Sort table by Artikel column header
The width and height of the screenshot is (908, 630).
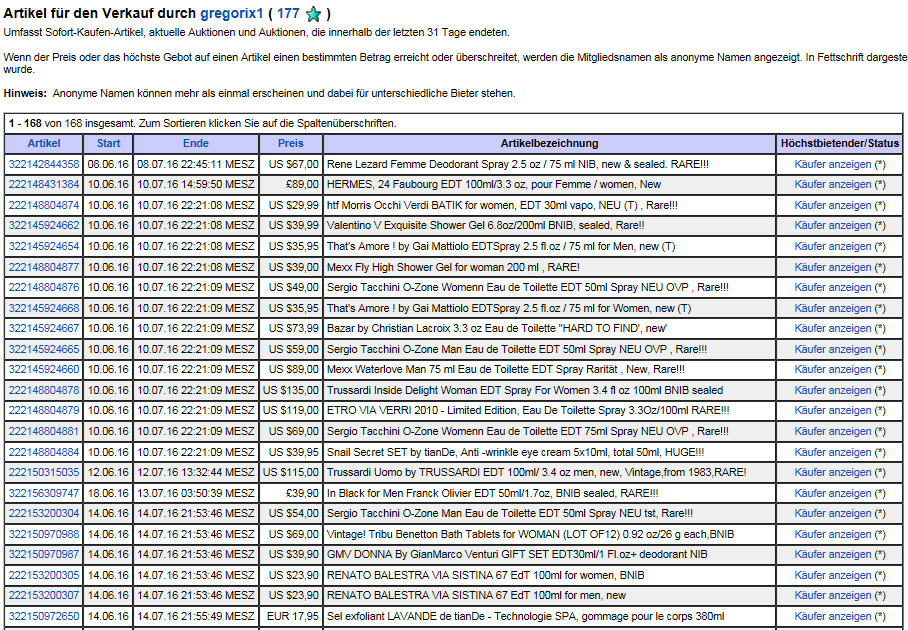43,144
